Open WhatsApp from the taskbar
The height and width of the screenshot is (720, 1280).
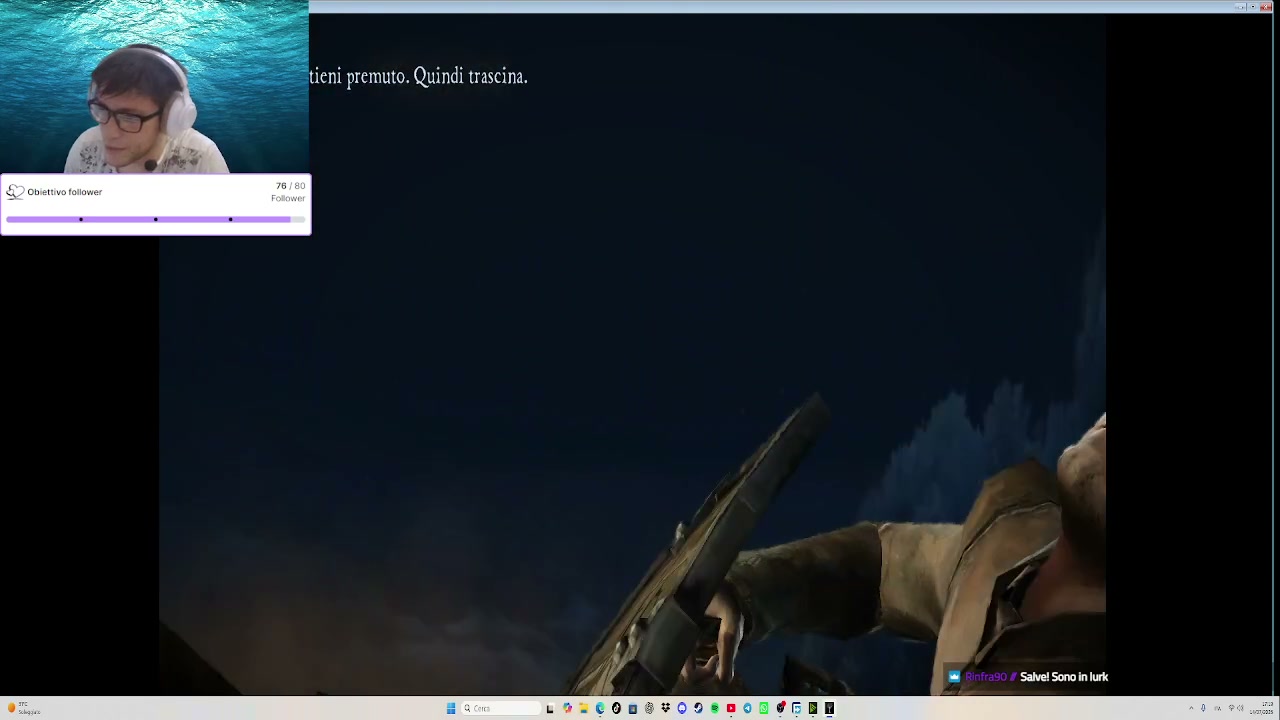click(764, 708)
